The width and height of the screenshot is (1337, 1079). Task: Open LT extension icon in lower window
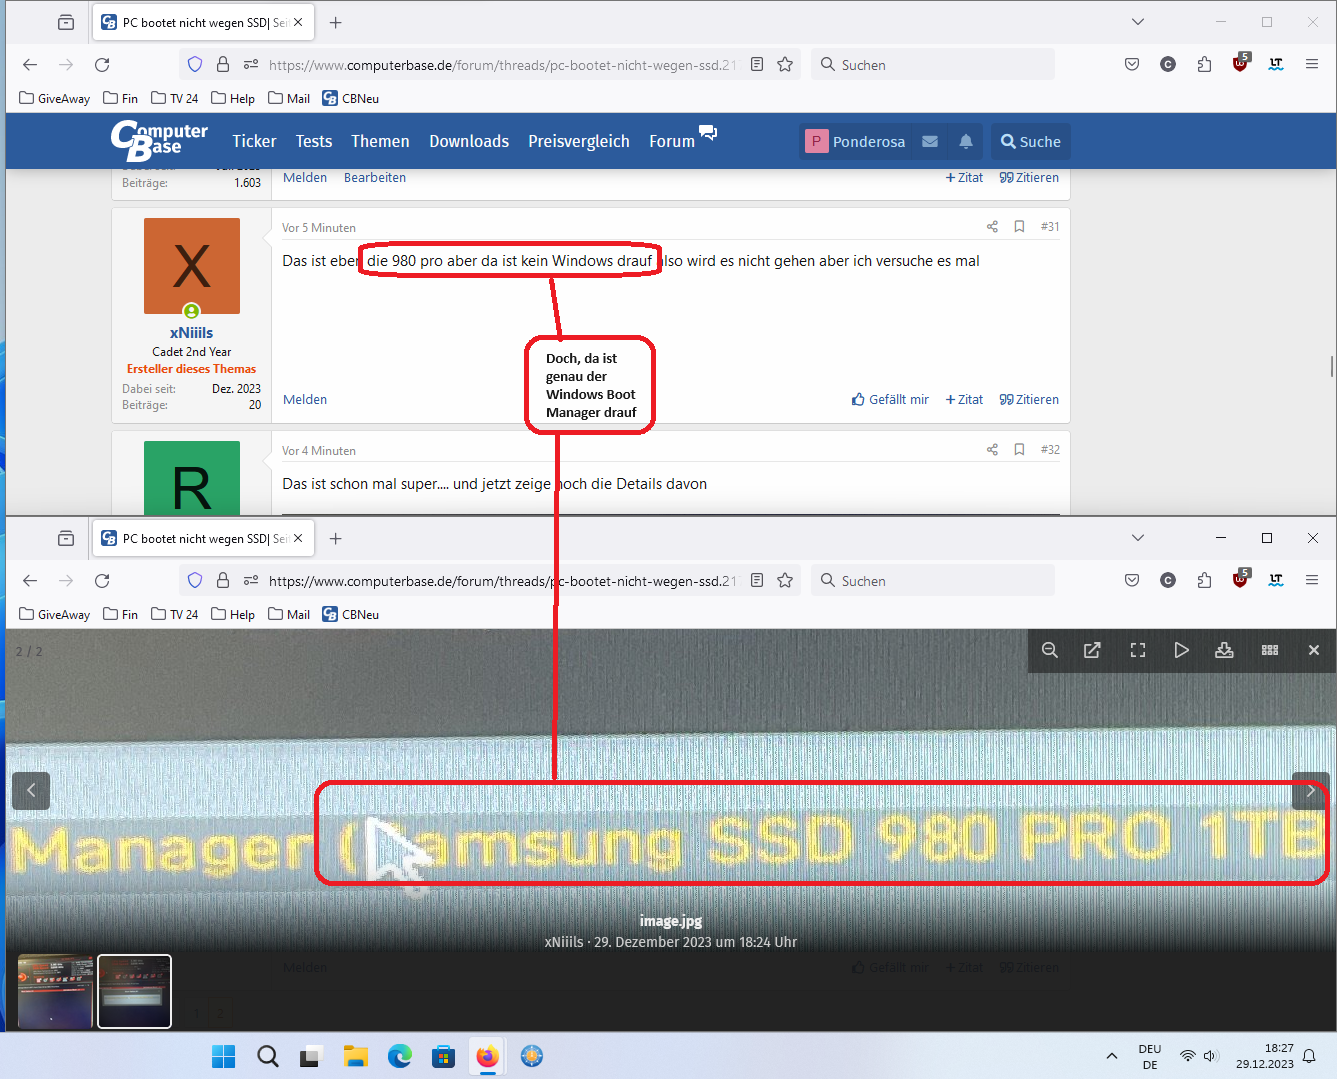pyautogui.click(x=1276, y=581)
